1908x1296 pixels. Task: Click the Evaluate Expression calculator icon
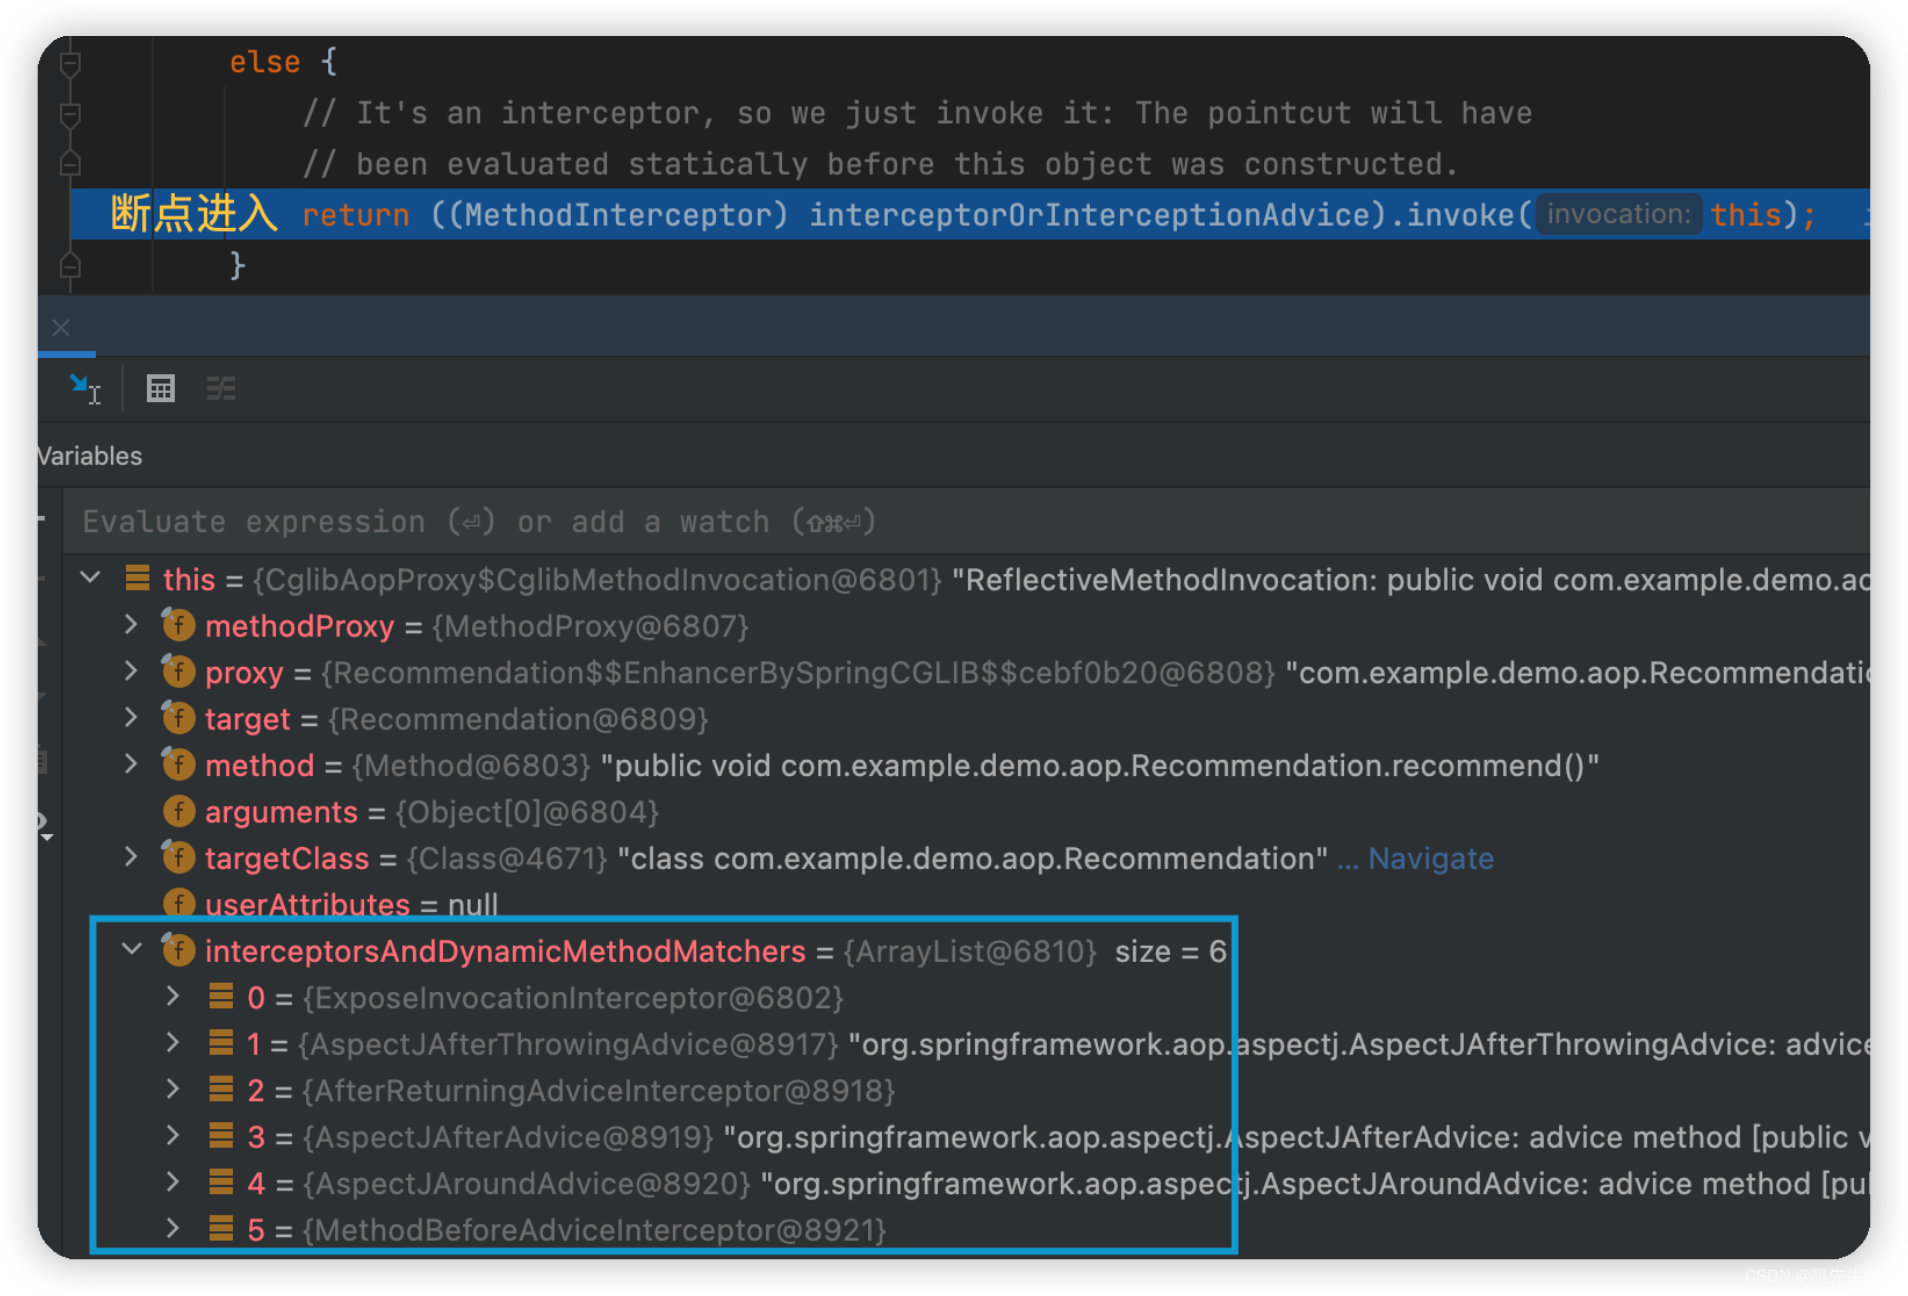pyautogui.click(x=160, y=388)
